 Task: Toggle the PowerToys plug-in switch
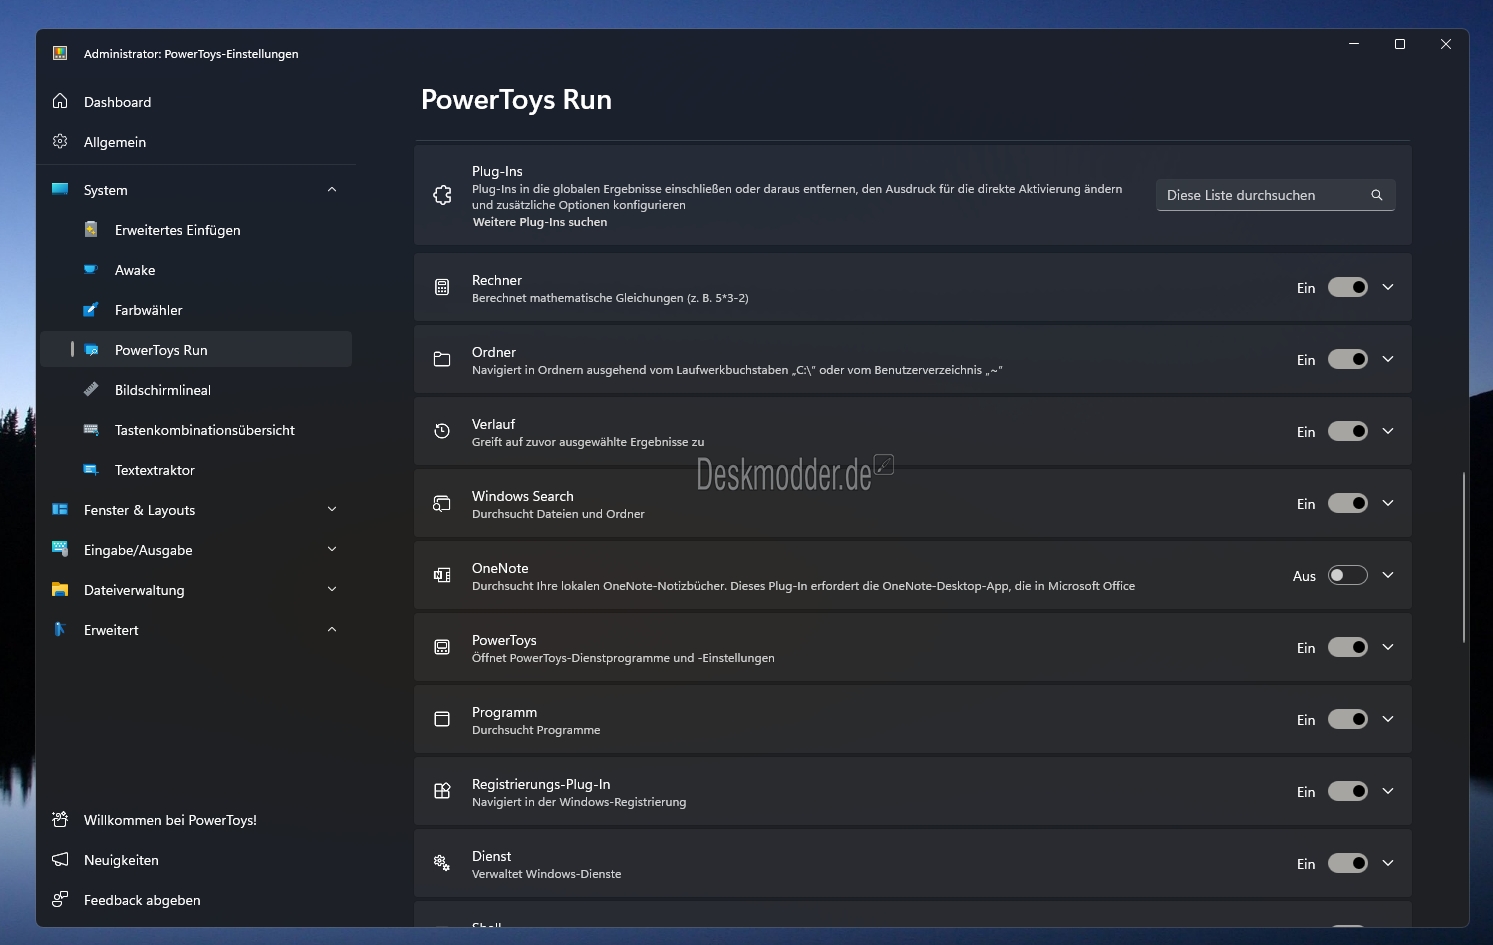pyautogui.click(x=1347, y=647)
